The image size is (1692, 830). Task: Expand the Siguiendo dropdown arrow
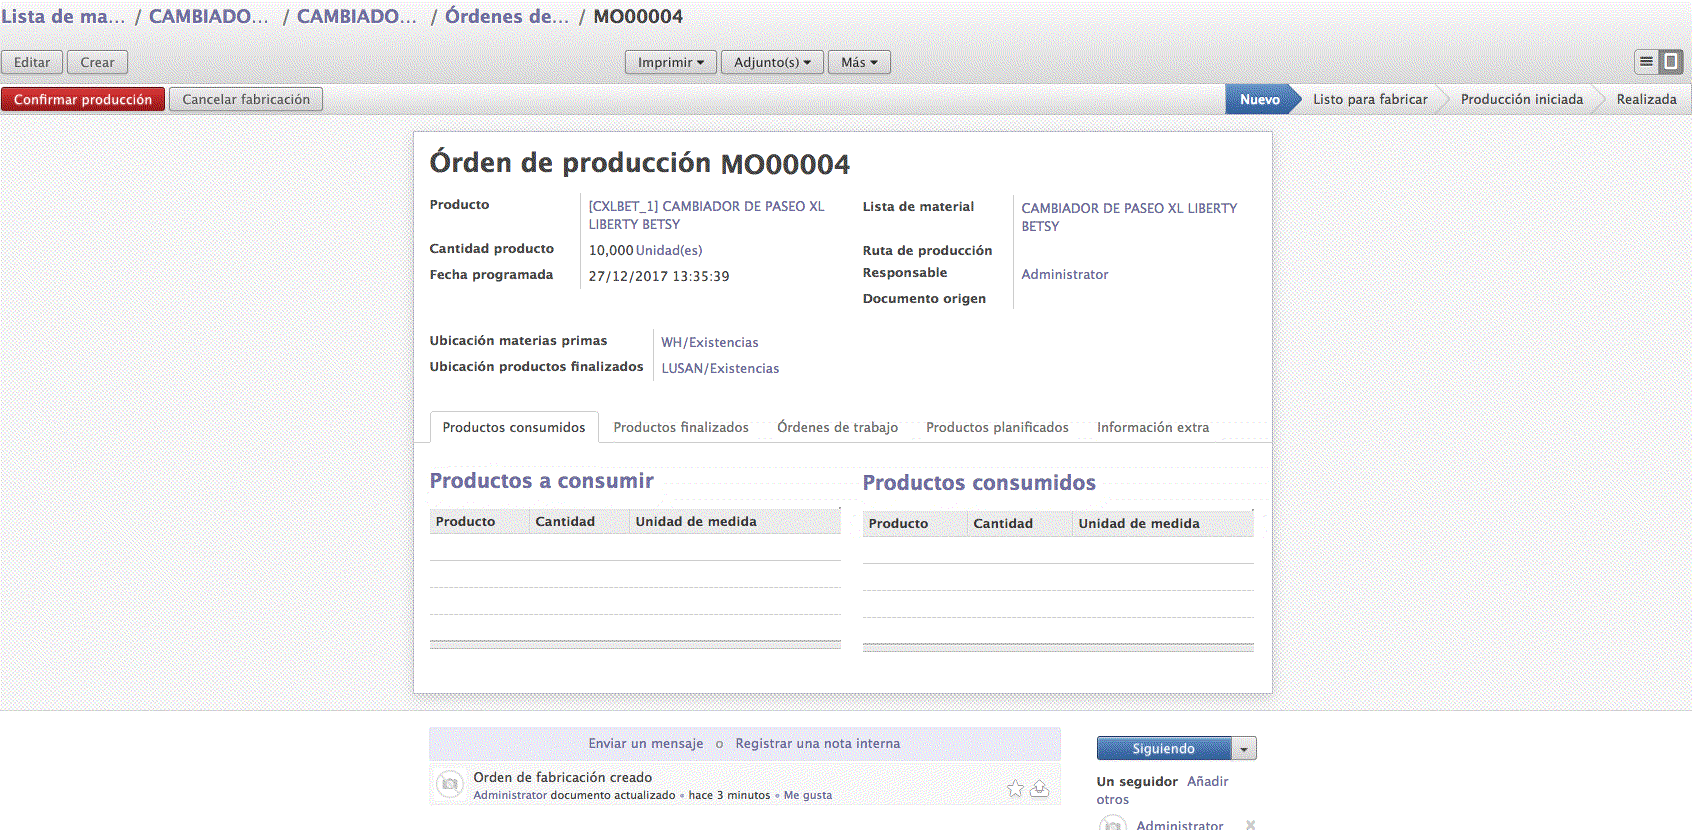[1244, 749]
